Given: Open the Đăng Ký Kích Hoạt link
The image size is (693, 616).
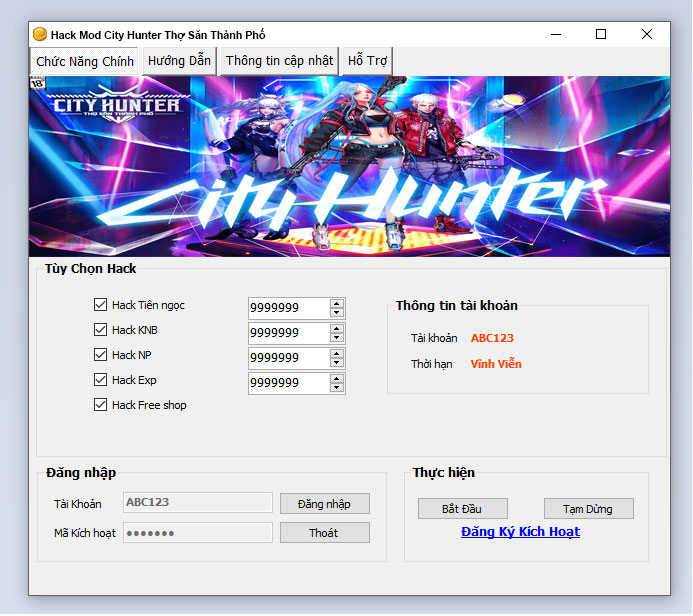Looking at the screenshot, I should 520,532.
